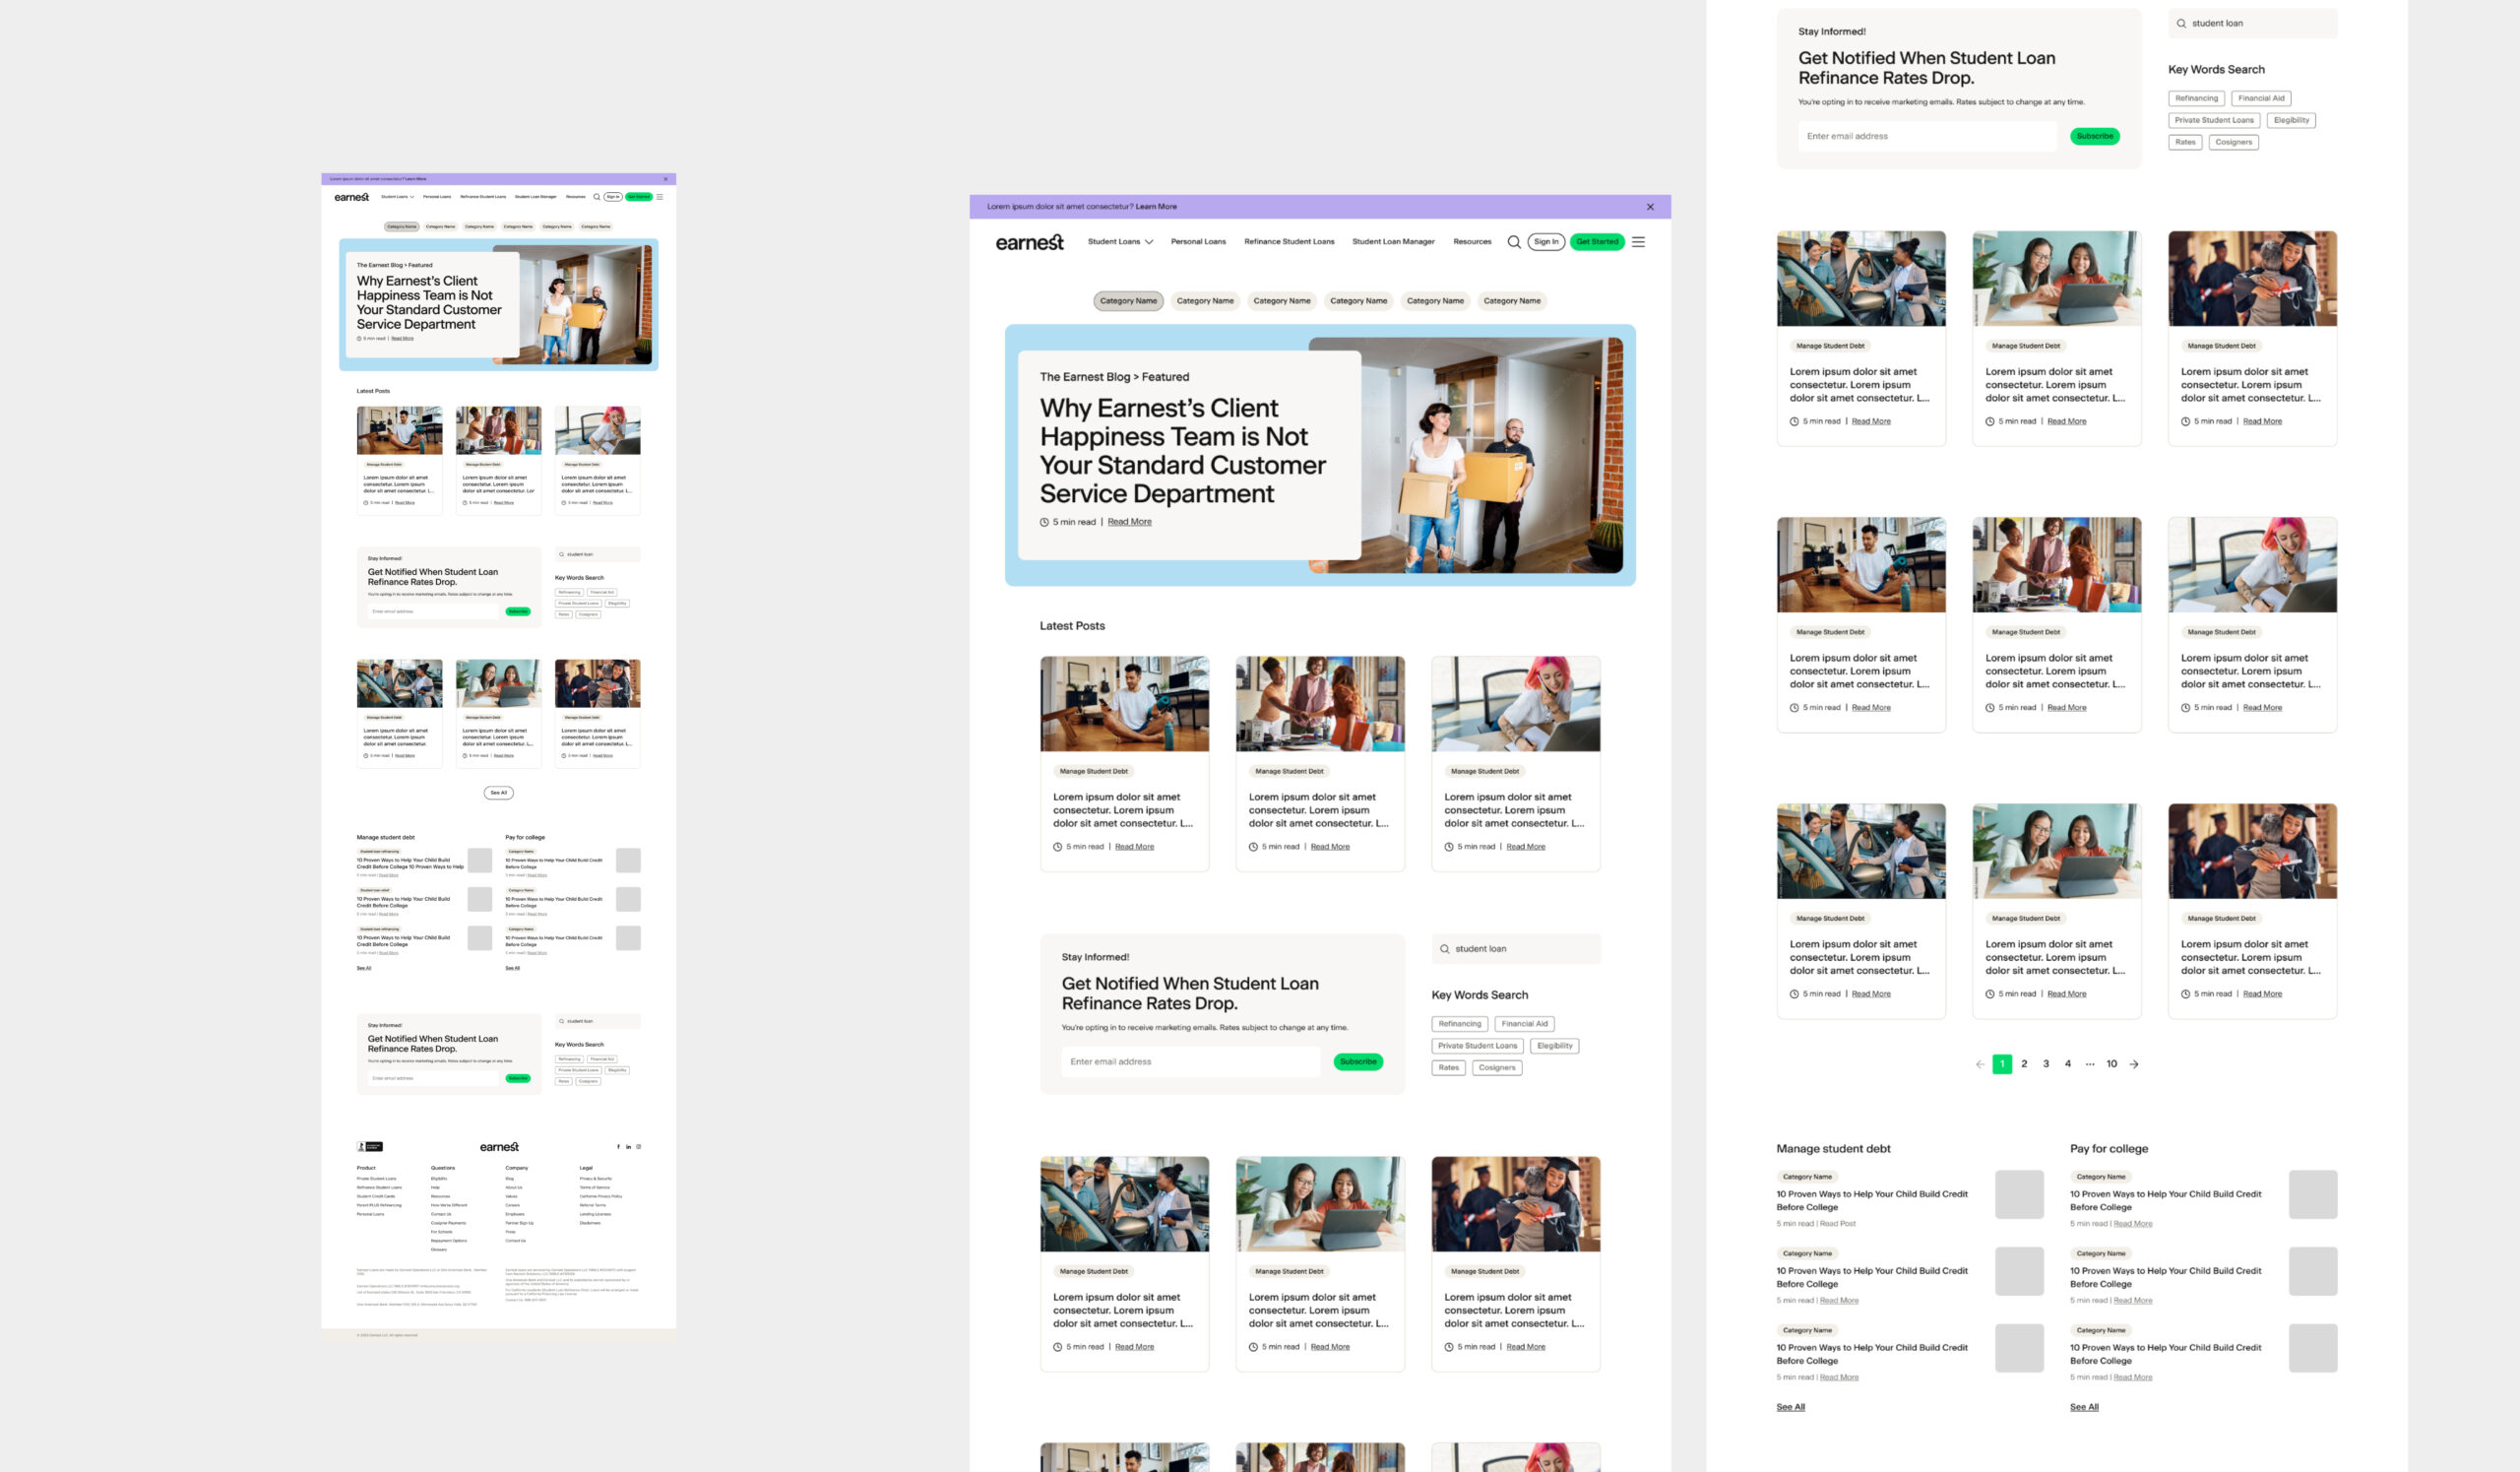
Task: Click See All under Manage student debt, right mockup
Action: click(x=1790, y=1407)
